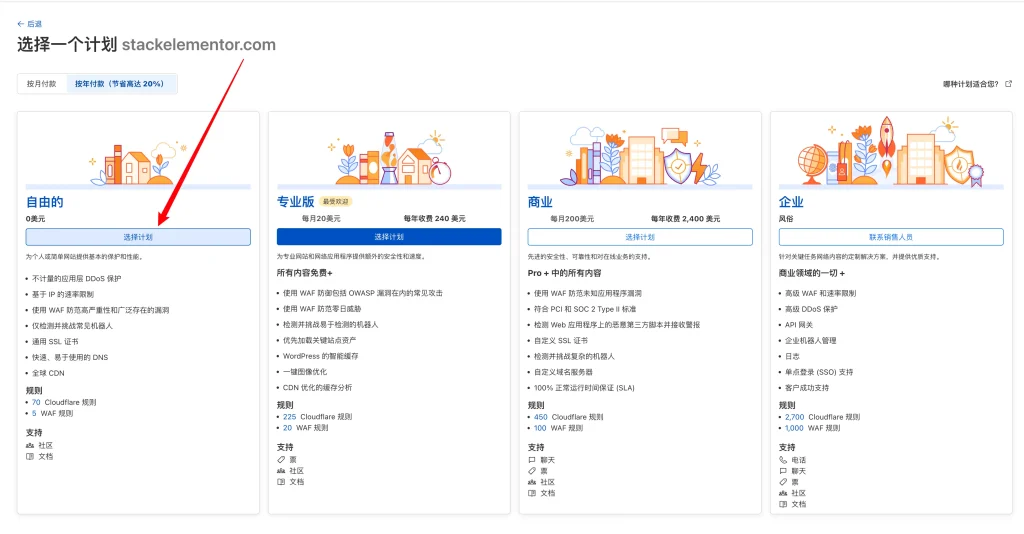The image size is (1024, 534).
Task: Click the 通用 SSL 证书 feature
Action: tap(55, 341)
